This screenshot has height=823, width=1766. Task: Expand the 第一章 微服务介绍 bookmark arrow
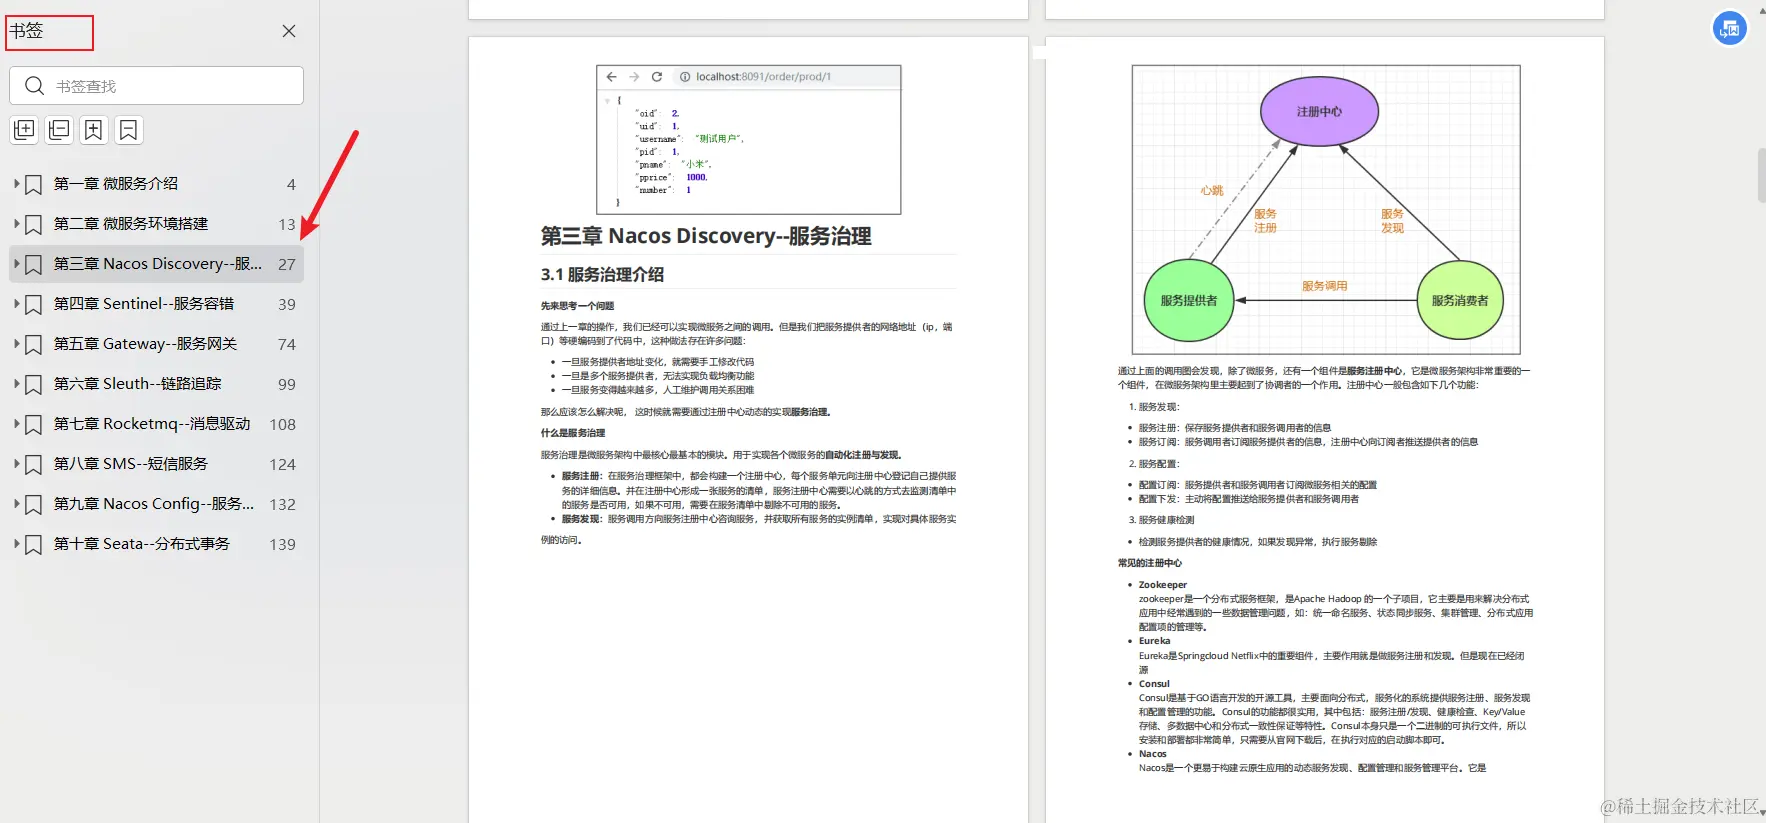[x=17, y=183]
